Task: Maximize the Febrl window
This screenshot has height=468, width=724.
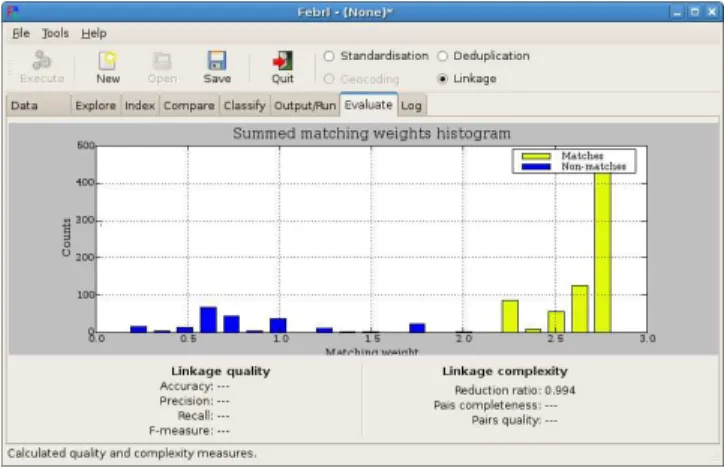Action: pos(694,12)
